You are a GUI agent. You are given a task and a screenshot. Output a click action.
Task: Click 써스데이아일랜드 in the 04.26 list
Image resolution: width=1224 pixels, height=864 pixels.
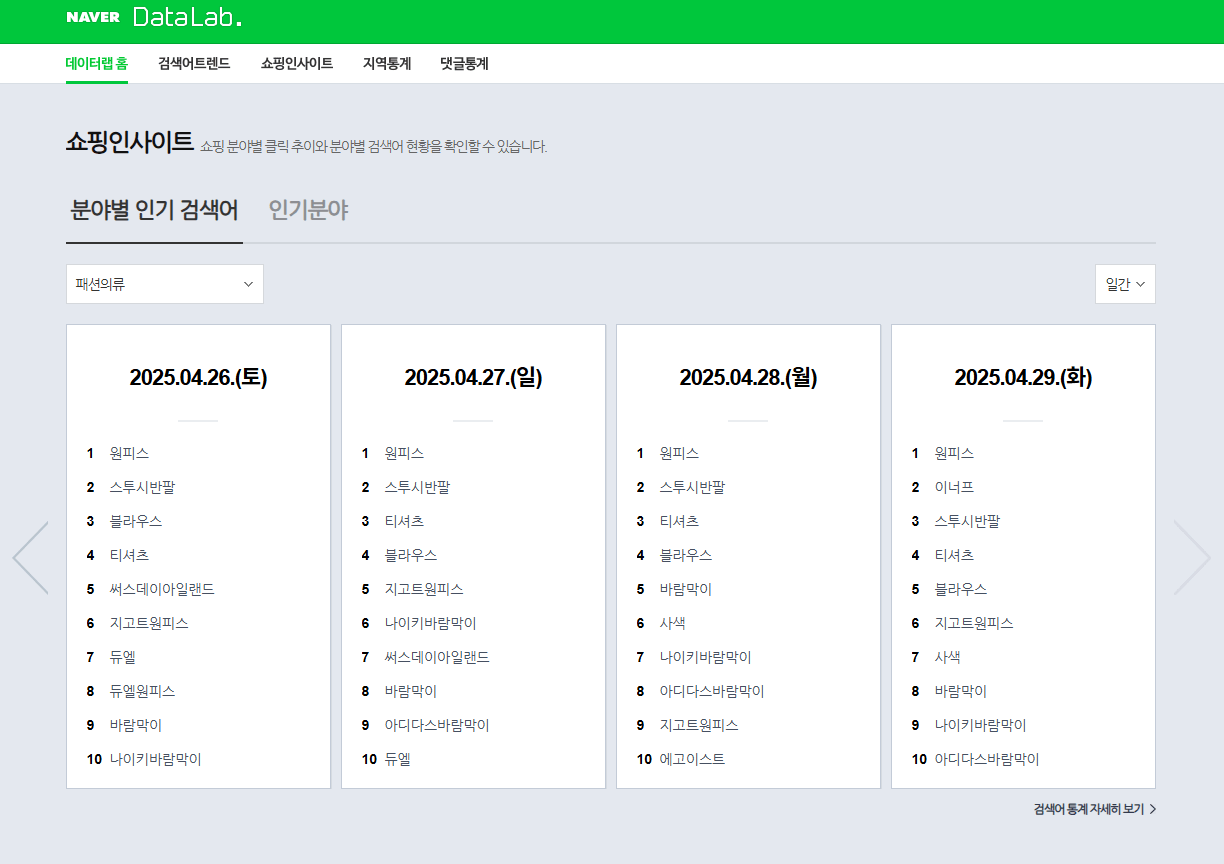coord(162,589)
